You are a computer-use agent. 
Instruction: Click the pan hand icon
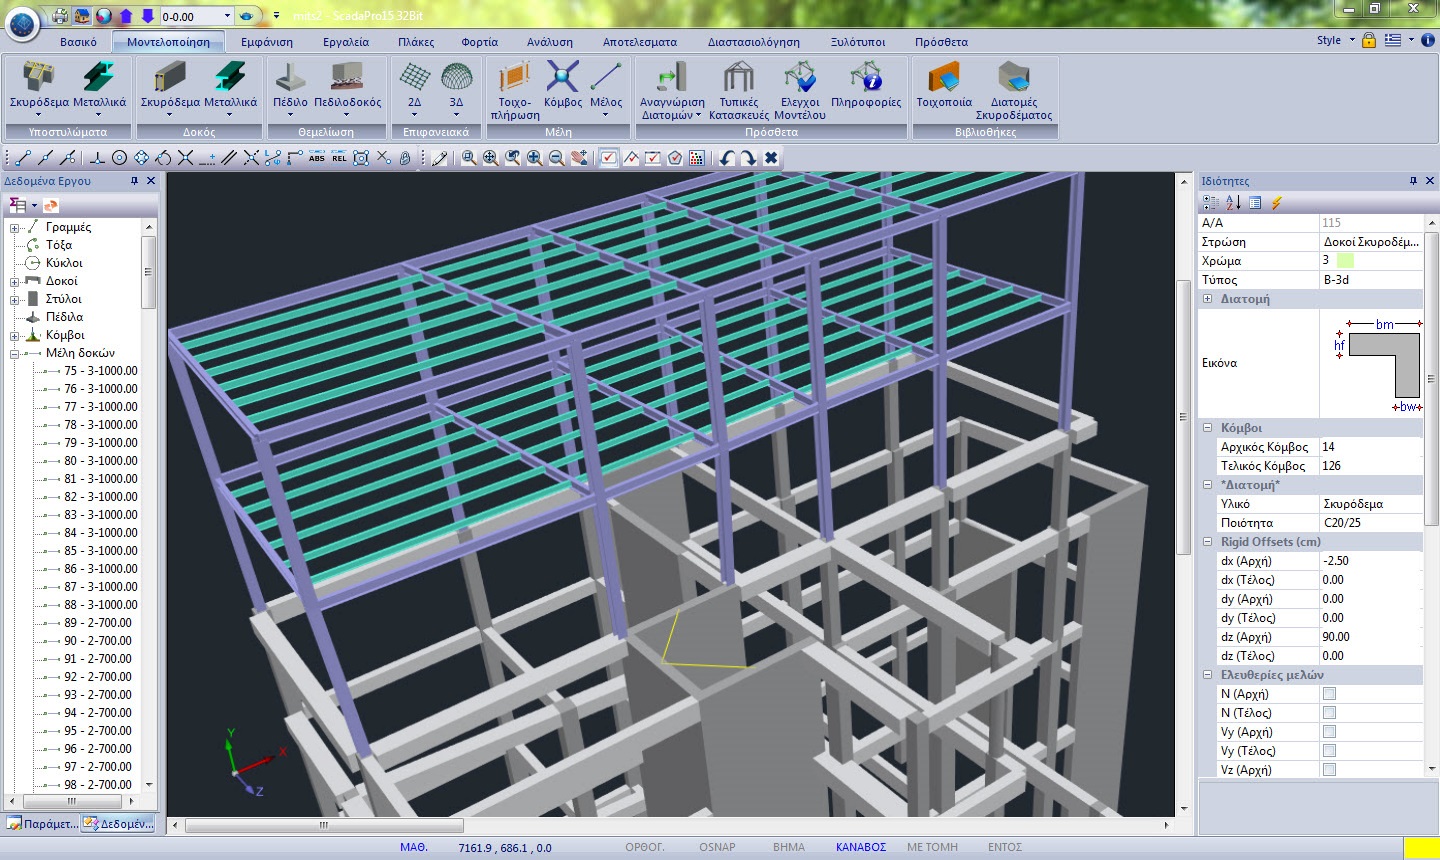coord(579,158)
